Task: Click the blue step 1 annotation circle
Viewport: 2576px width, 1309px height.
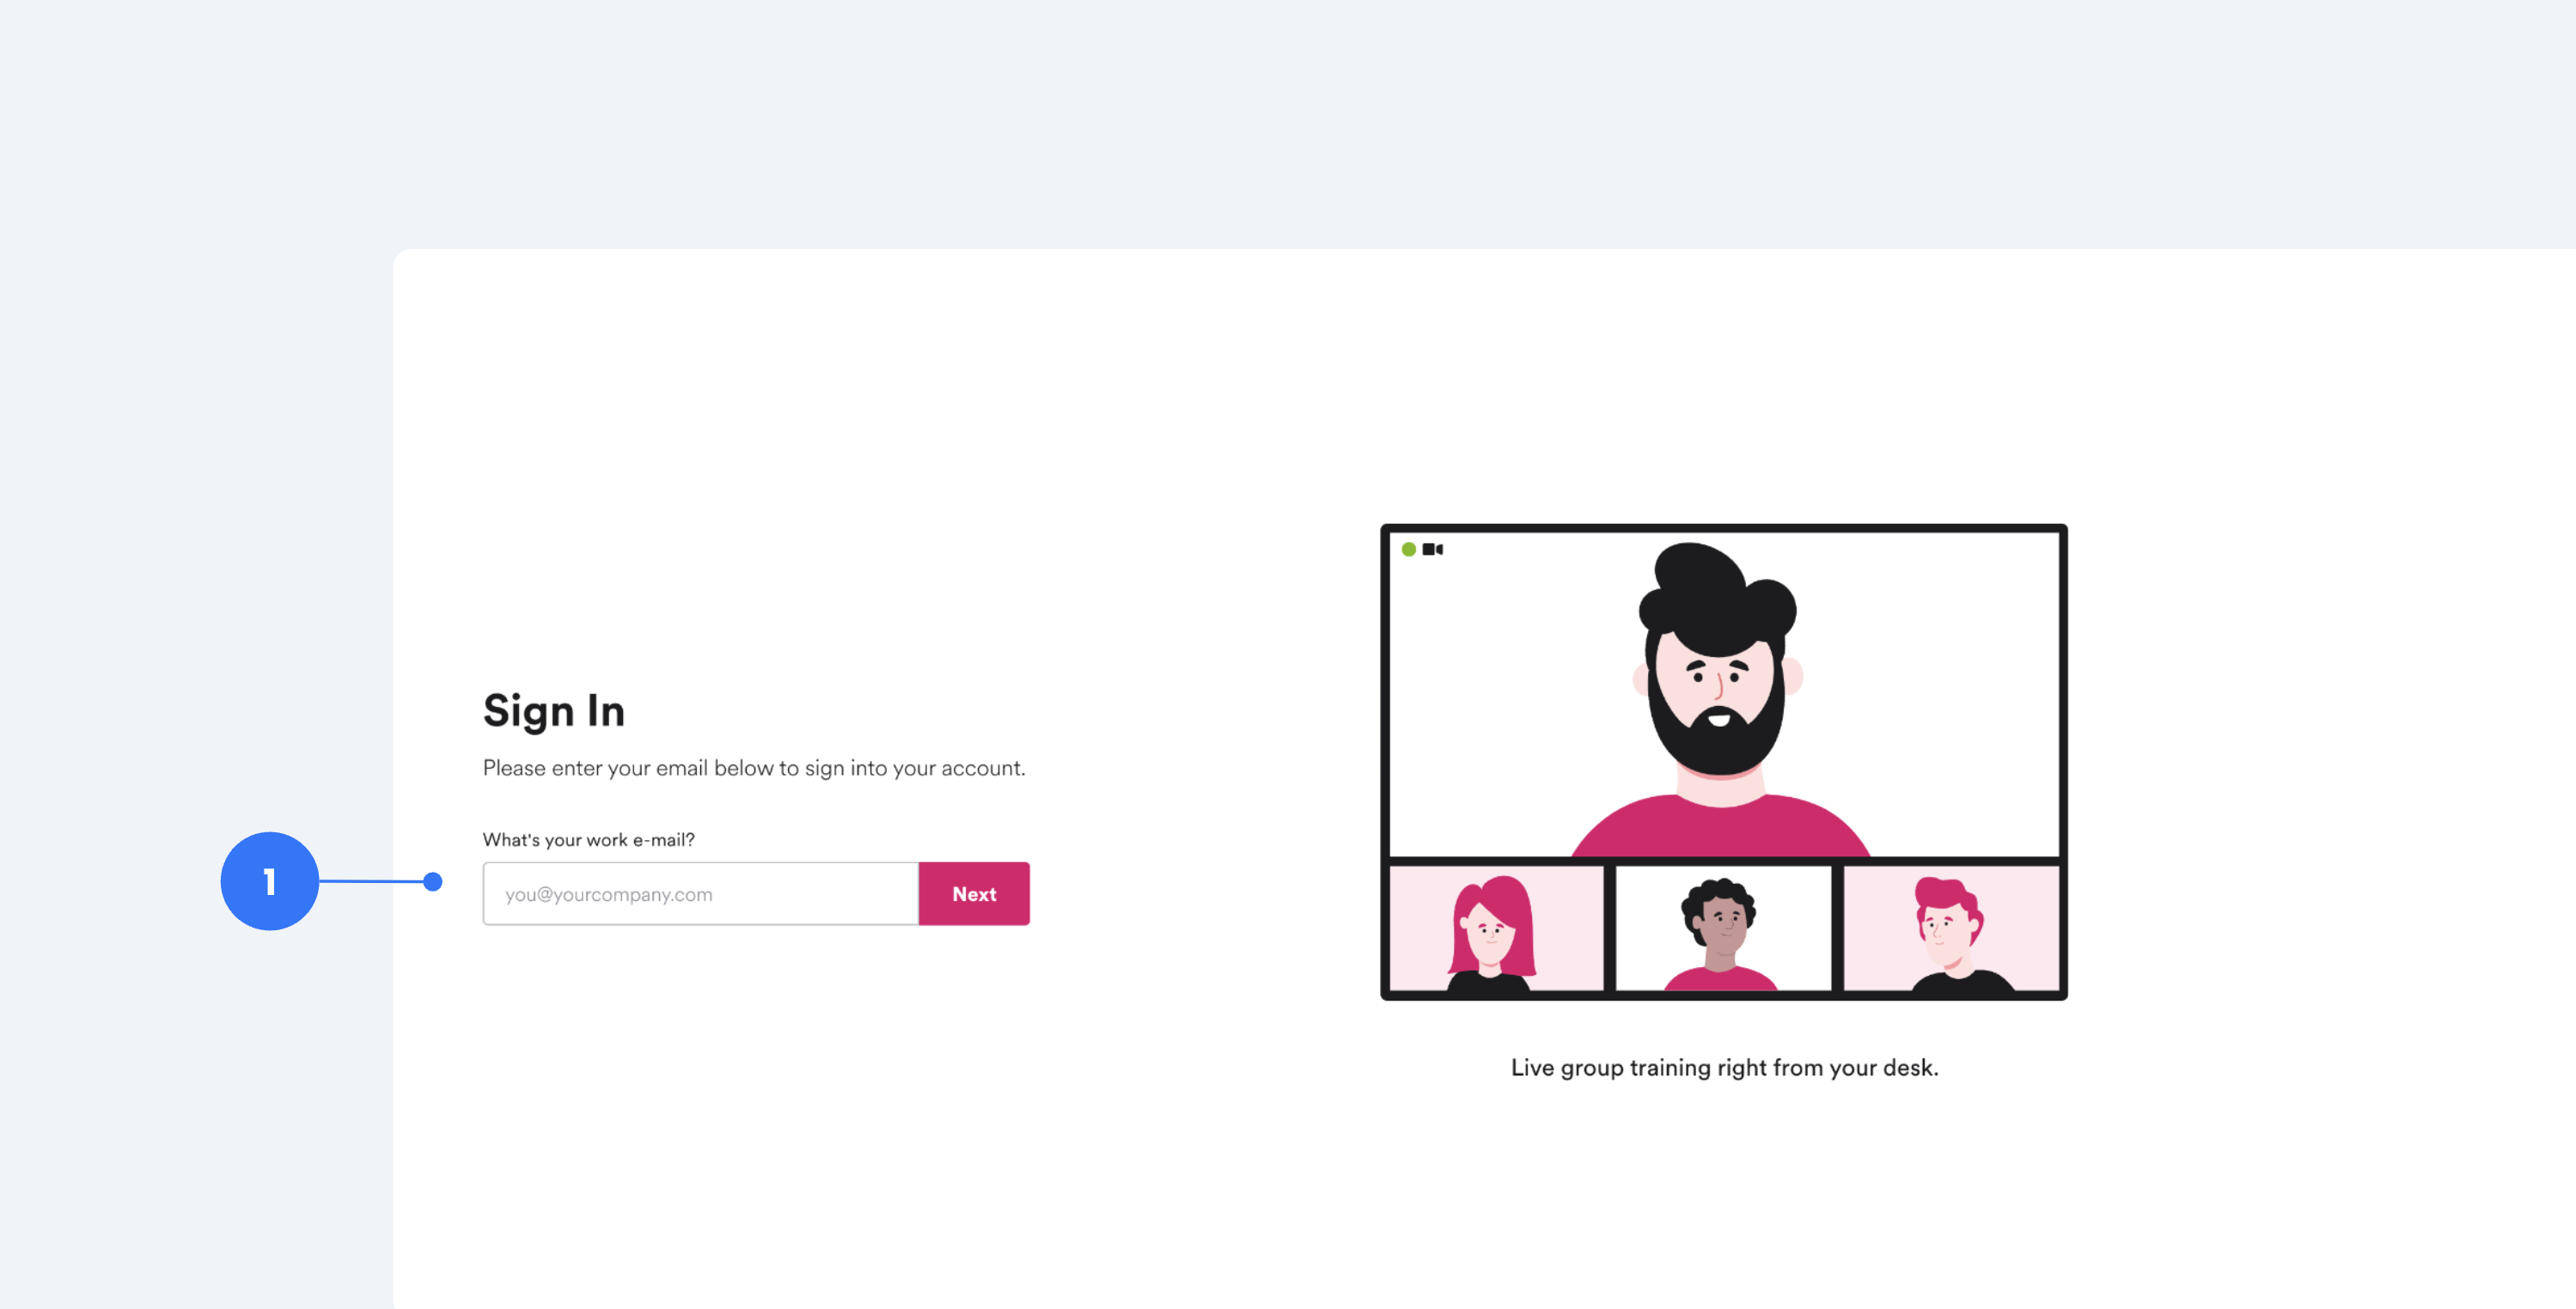Action: [270, 881]
